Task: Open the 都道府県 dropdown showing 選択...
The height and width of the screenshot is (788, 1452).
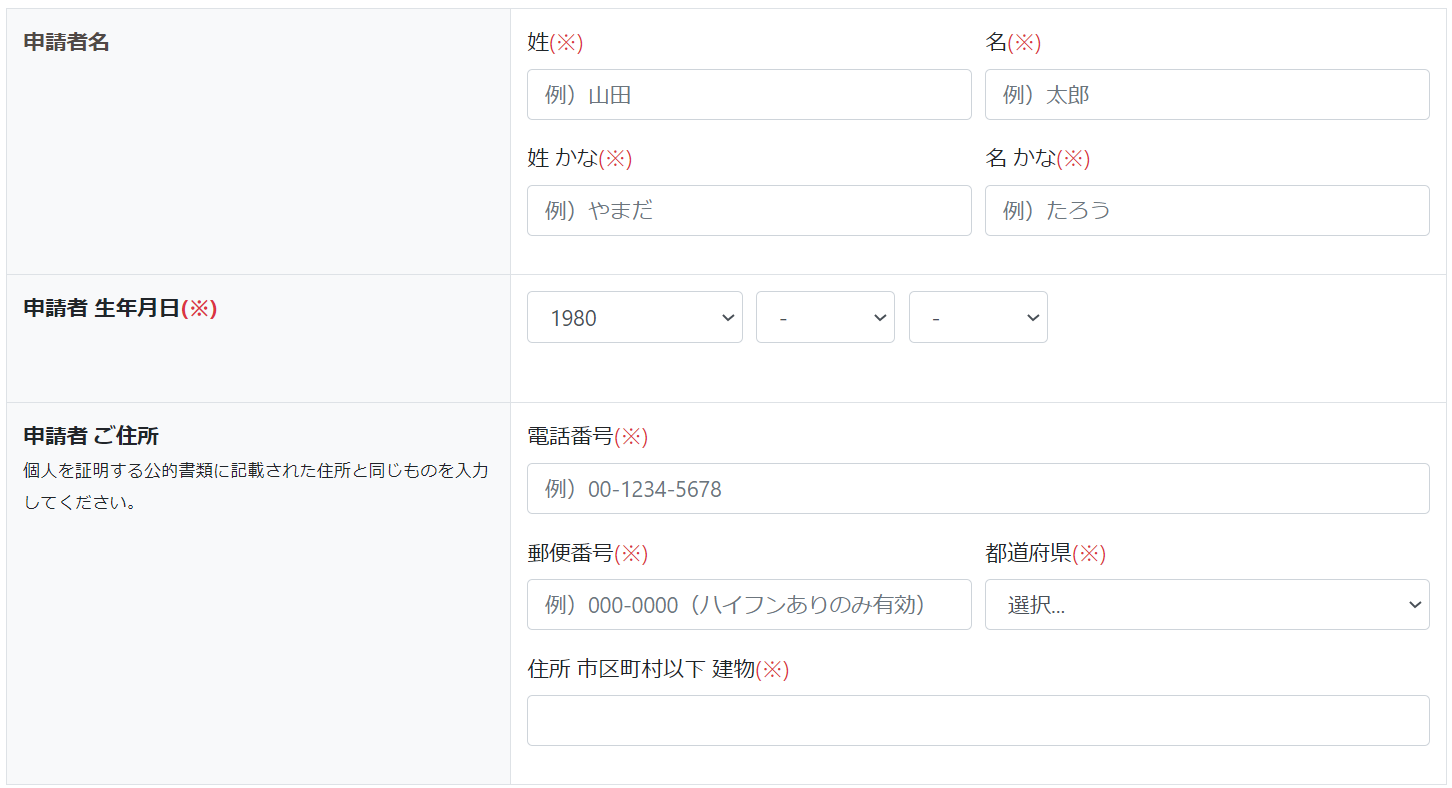Action: [1207, 605]
